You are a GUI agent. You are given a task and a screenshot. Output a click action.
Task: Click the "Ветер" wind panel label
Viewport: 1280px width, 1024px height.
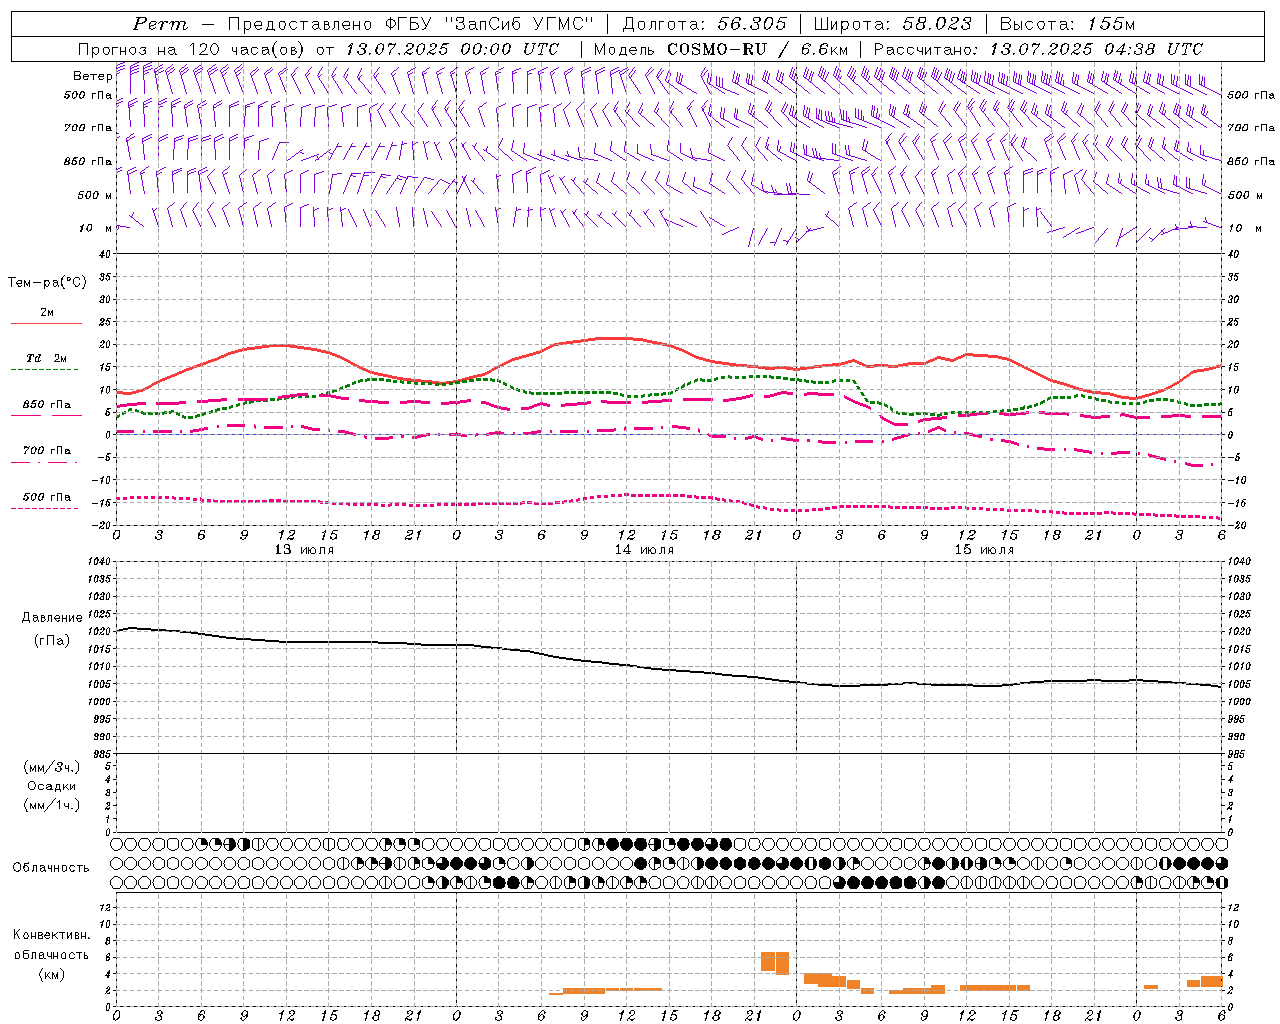tap(92, 76)
